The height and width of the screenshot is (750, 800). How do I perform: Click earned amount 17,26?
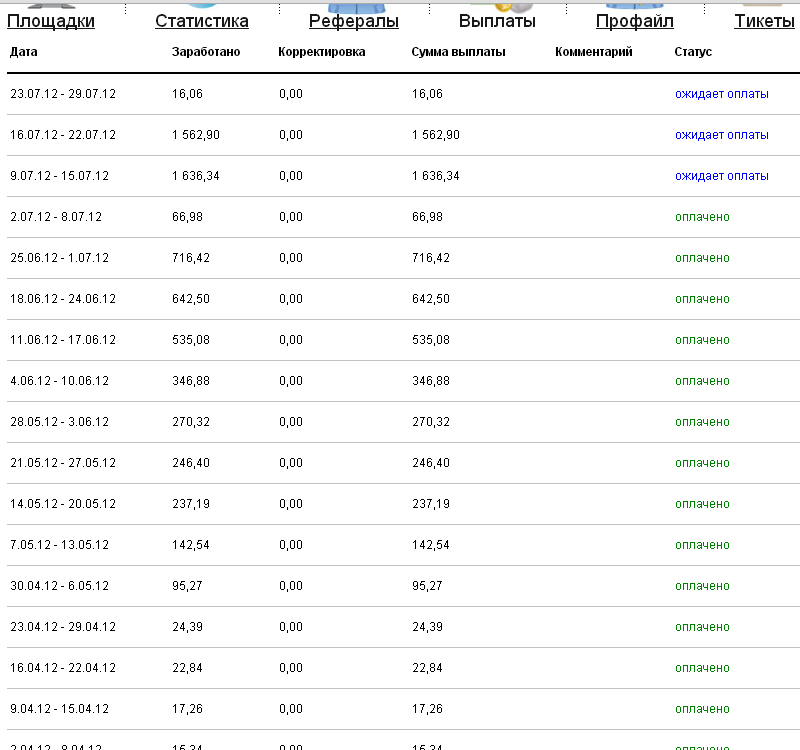pyautogui.click(x=187, y=709)
